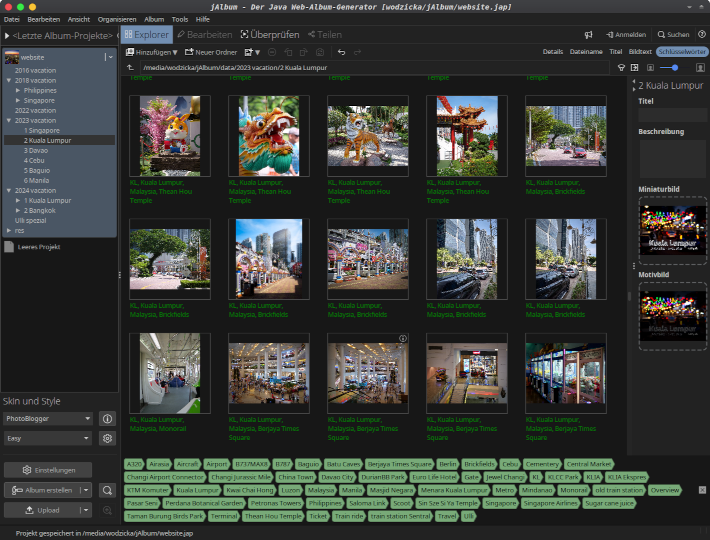The width and height of the screenshot is (710, 540).
Task: Click the Neuer Ordner folder icon
Action: [x=188, y=52]
